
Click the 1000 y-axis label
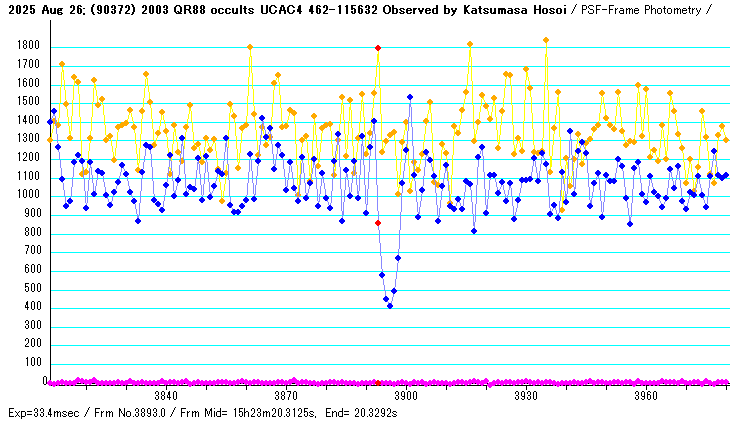(x=27, y=196)
